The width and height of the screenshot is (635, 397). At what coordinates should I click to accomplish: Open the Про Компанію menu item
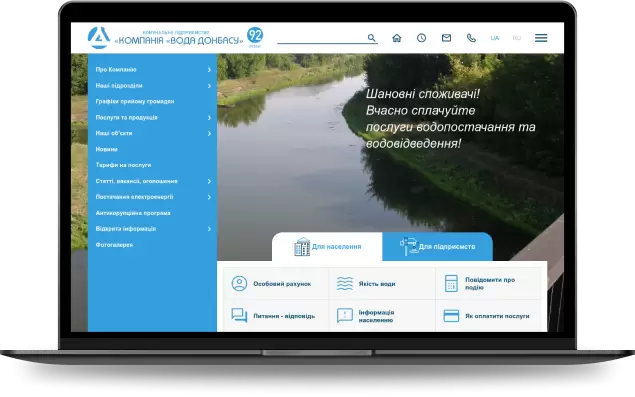pyautogui.click(x=116, y=69)
